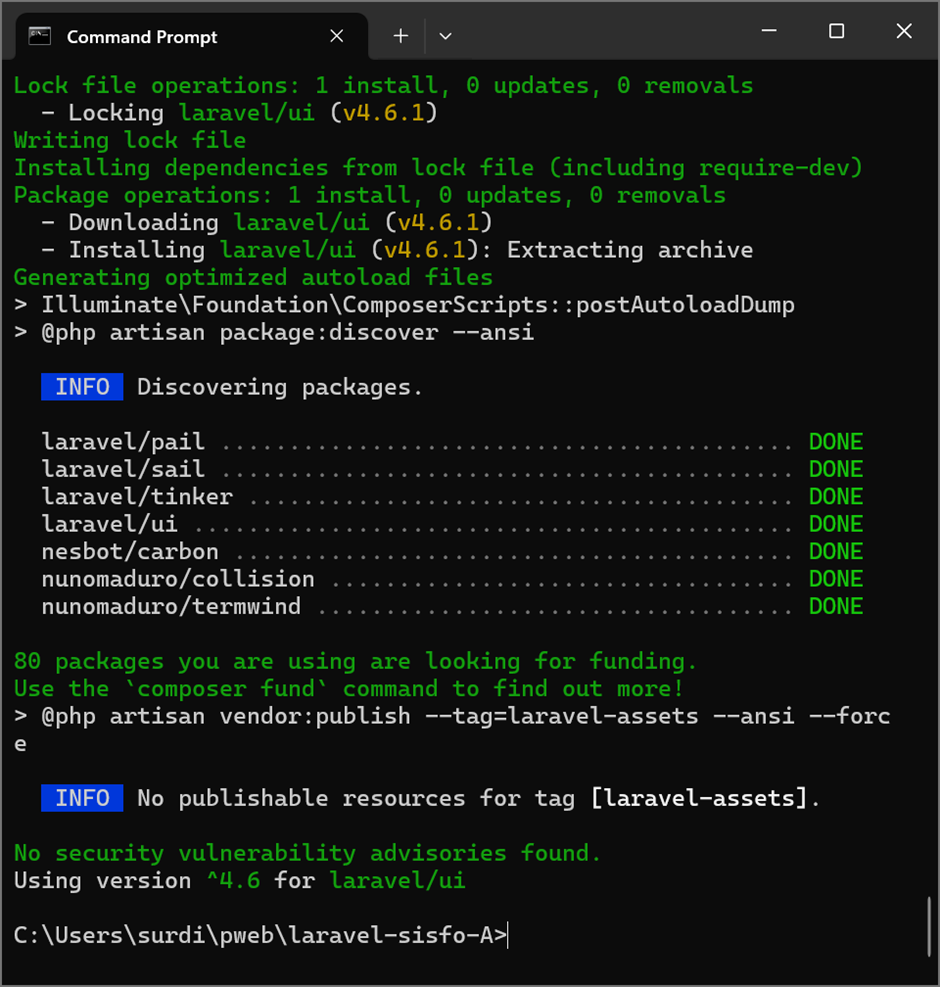
Task: Click the Command Prompt tab title text
Action: (141, 37)
